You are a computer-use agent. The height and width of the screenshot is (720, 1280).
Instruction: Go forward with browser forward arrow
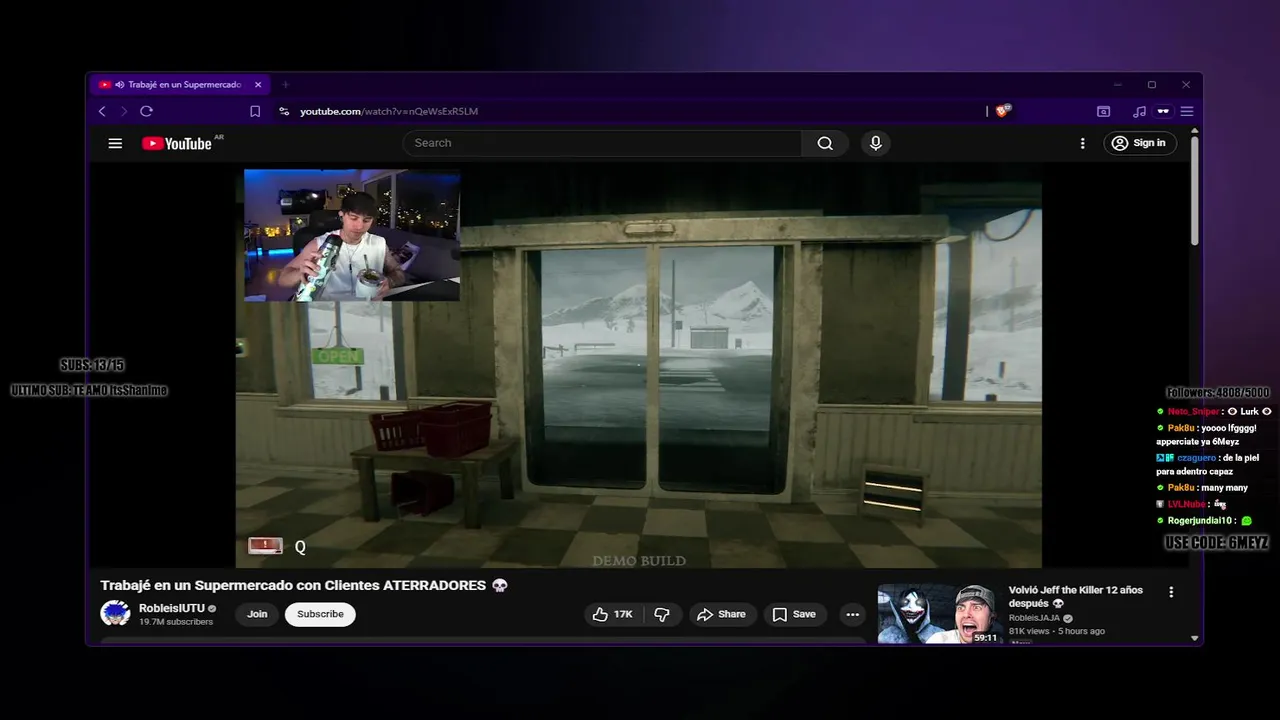pos(124,111)
